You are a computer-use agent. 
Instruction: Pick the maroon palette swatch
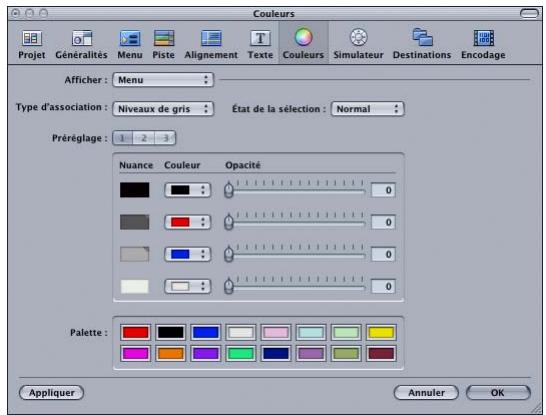tap(381, 353)
